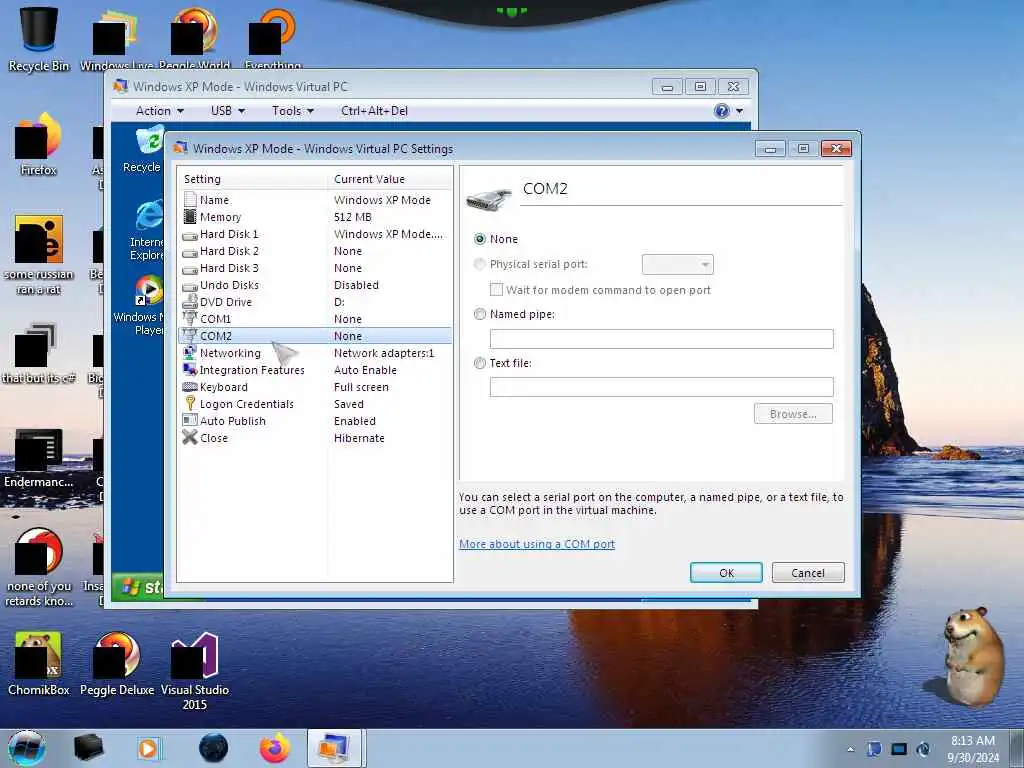Click the Integration Features icon
The image size is (1024, 768).
tap(190, 370)
